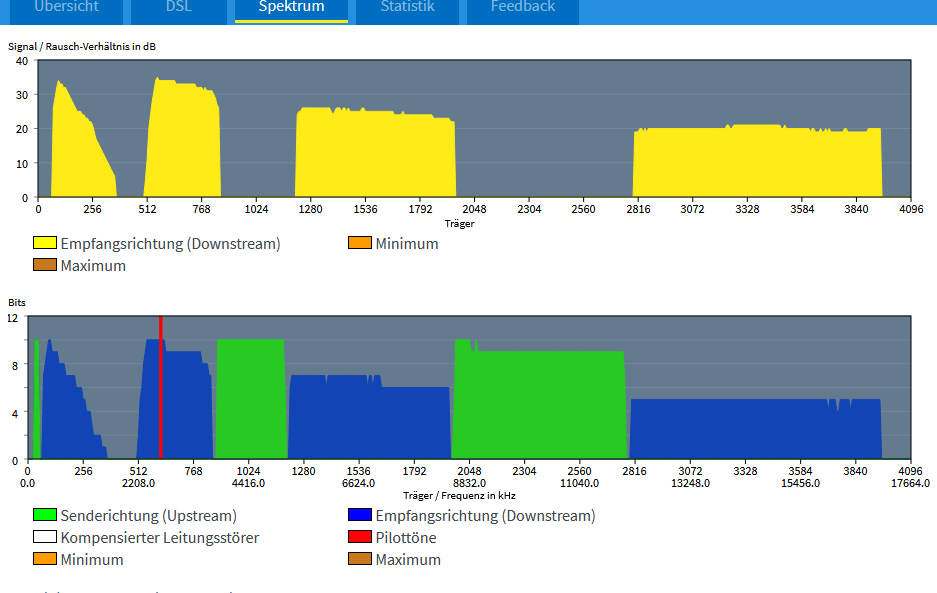The width and height of the screenshot is (937, 593).
Task: Click green Senderichtung (Upstream) legend swatch
Action: click(45, 515)
